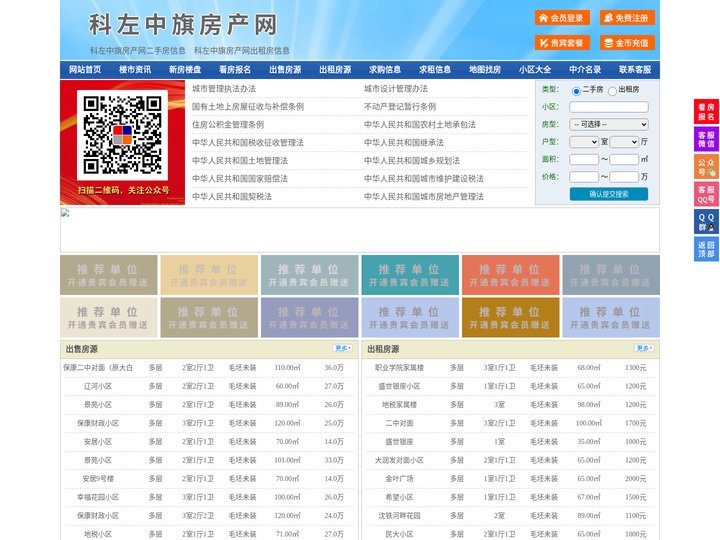This screenshot has height=540, width=720.
Task: Open the 客服QQ号 floating sidebar icon
Action: (706, 194)
